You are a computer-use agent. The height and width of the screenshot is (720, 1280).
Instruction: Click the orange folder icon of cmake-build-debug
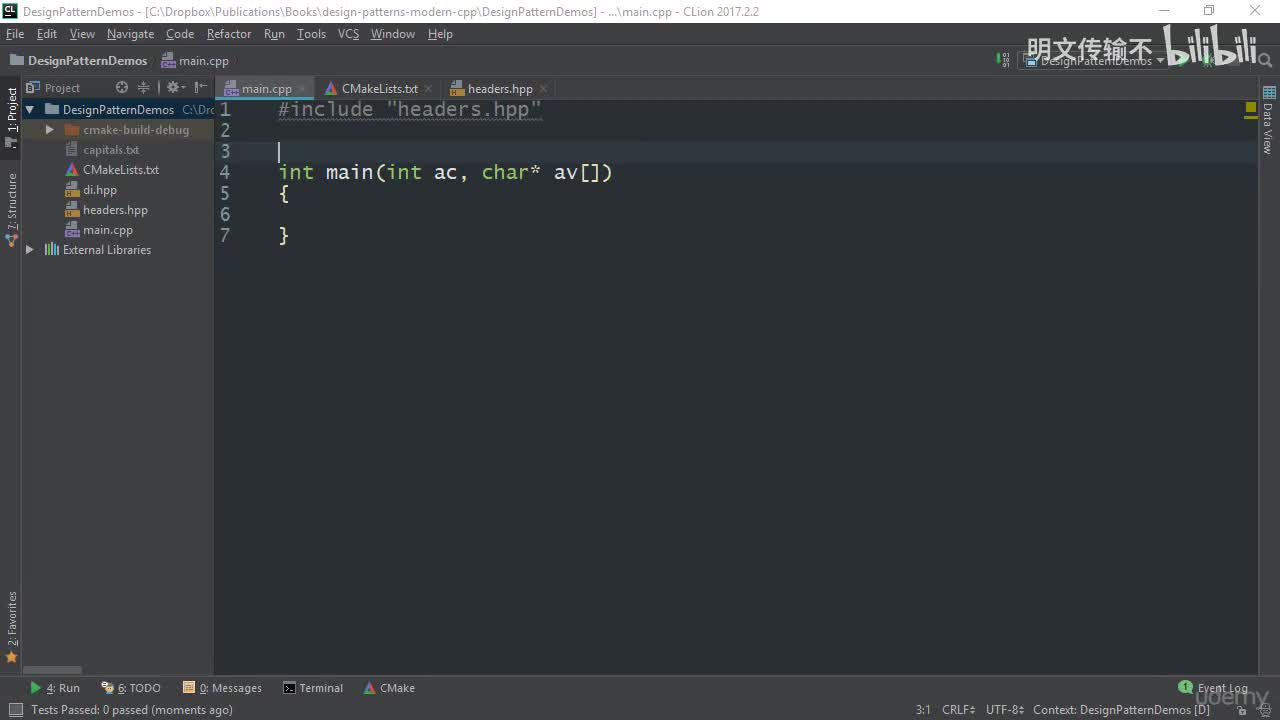[72, 130]
